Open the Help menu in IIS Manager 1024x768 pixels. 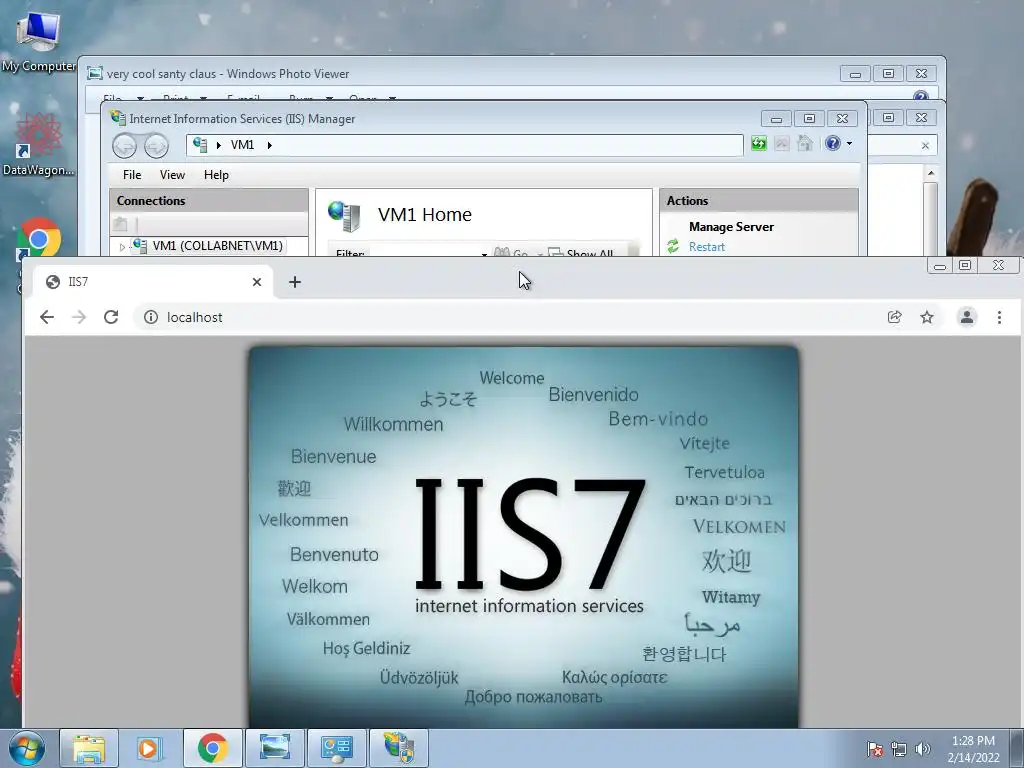pos(216,174)
